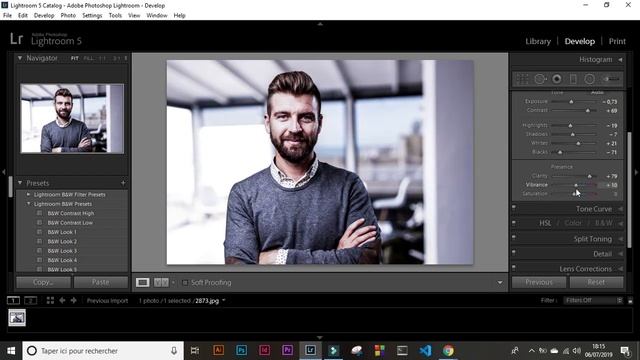Screen dimensions: 640x360
Task: Toggle filter lock switch
Action: pyautogui.click(x=630, y=301)
